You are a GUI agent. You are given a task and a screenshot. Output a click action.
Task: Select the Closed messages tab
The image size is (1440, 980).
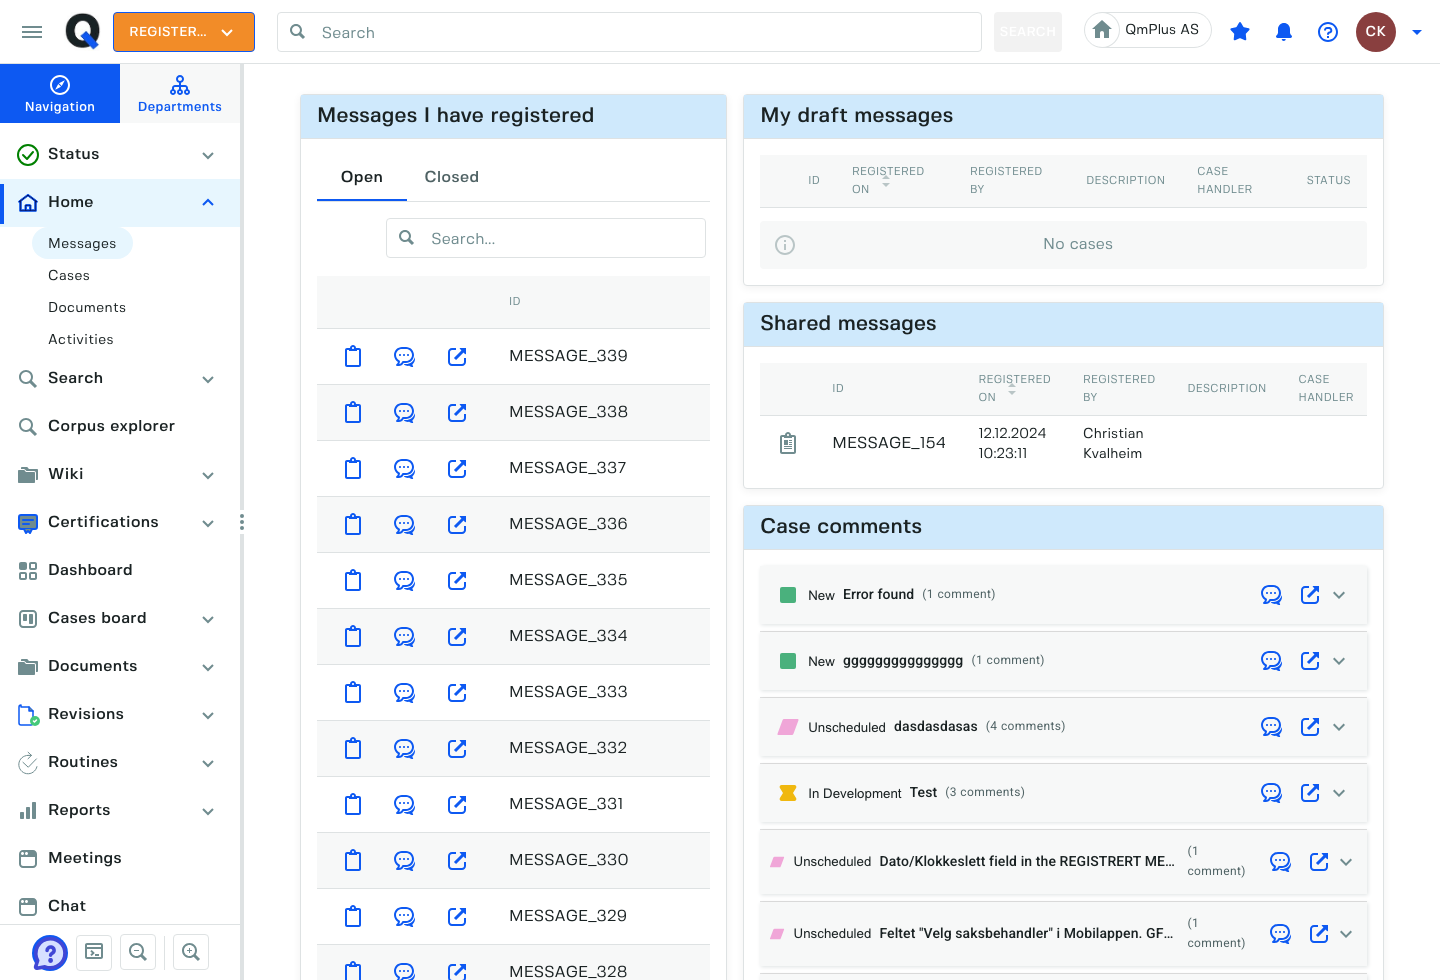coord(452,177)
